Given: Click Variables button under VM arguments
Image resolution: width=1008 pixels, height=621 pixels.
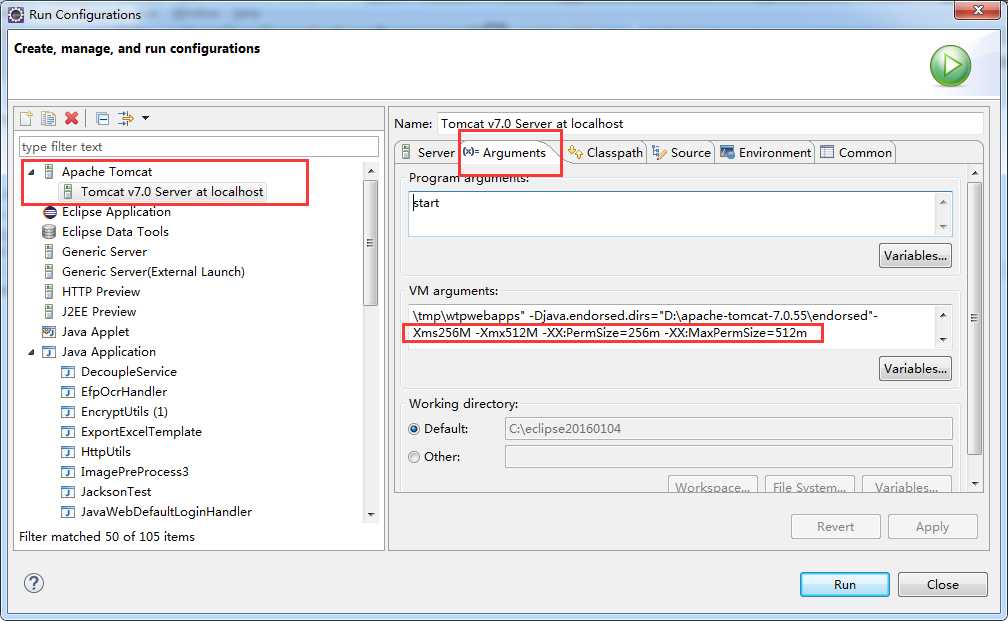Looking at the screenshot, I should point(915,368).
